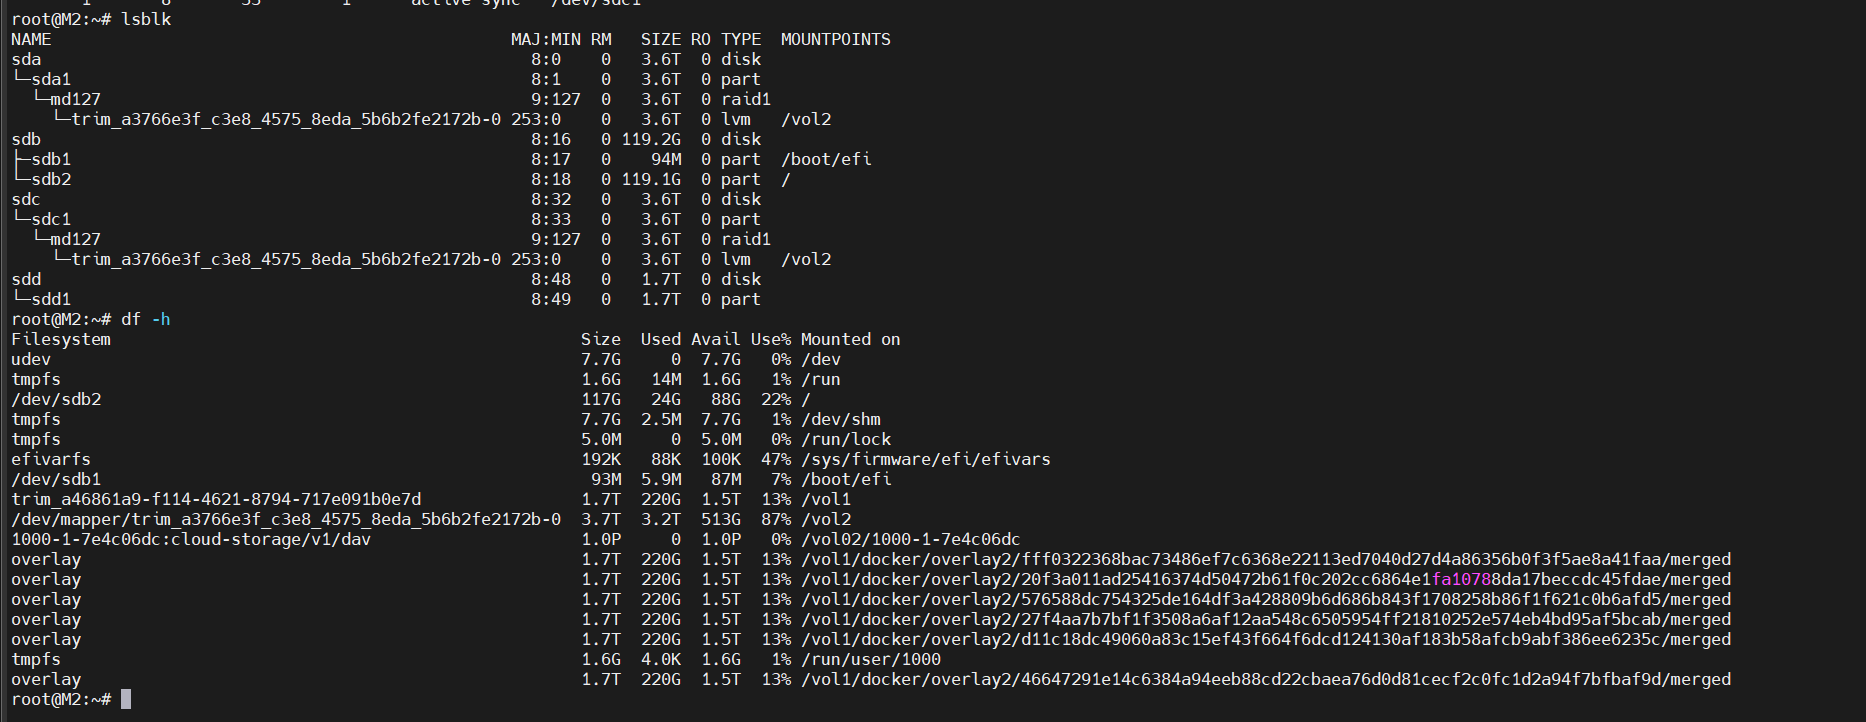1866x722 pixels.
Task: Click the "df -h" command text
Action: [146, 319]
